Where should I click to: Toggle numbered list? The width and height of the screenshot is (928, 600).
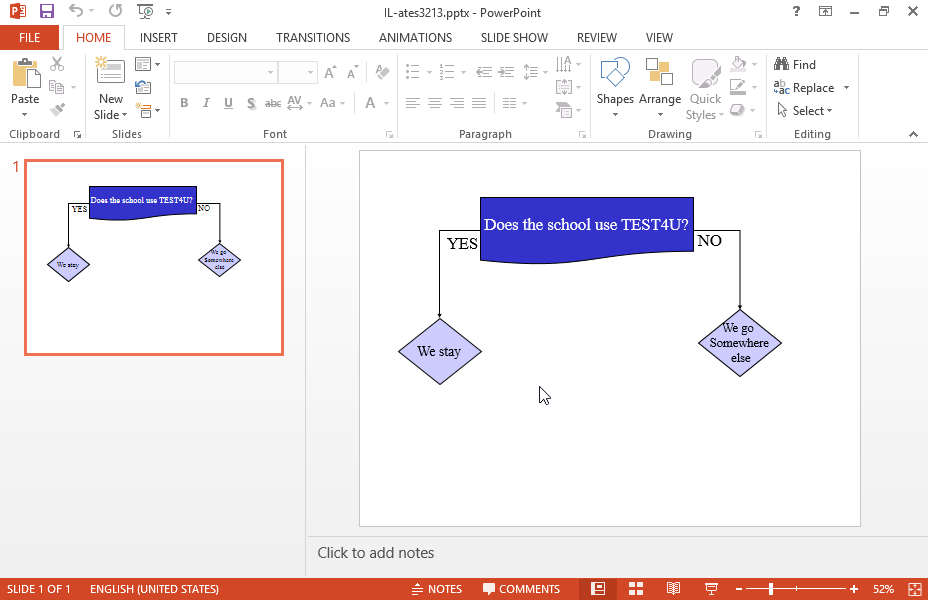447,72
